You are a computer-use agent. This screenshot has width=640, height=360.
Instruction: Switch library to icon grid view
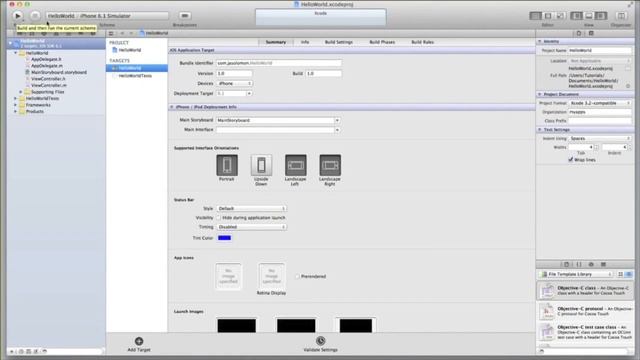point(620,274)
